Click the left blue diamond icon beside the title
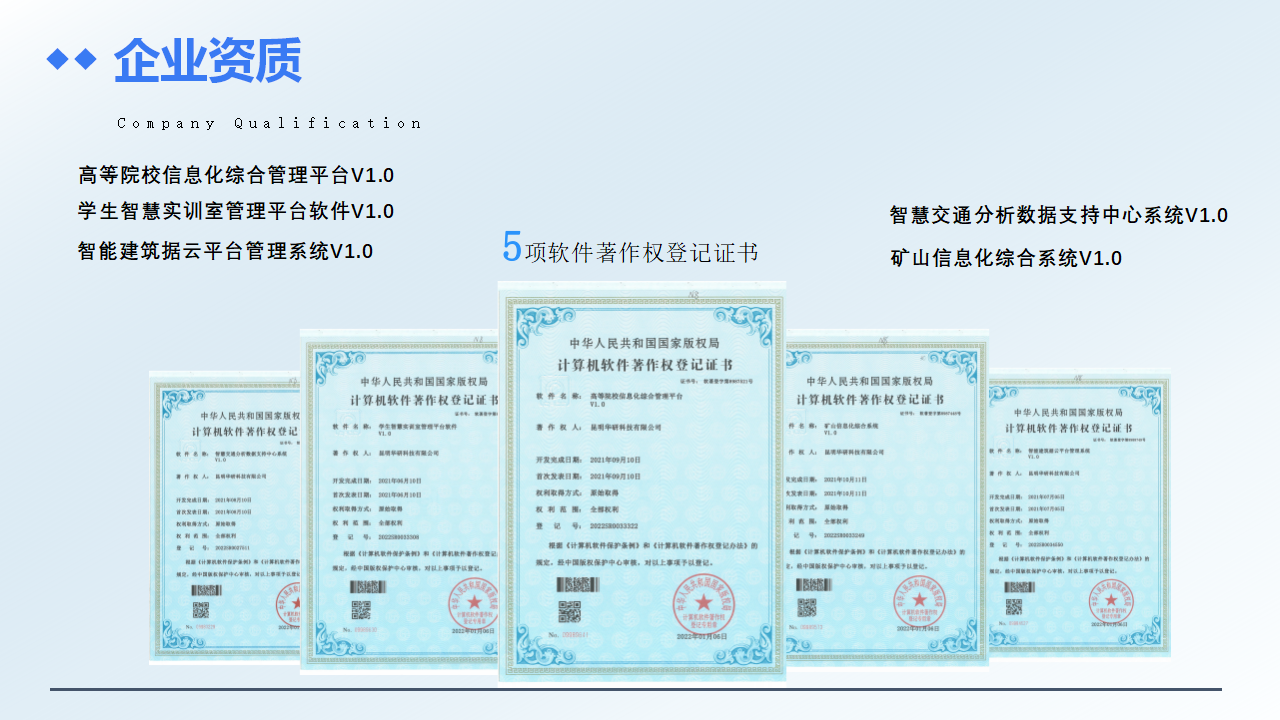1280x720 pixels. pyautogui.click(x=57, y=60)
